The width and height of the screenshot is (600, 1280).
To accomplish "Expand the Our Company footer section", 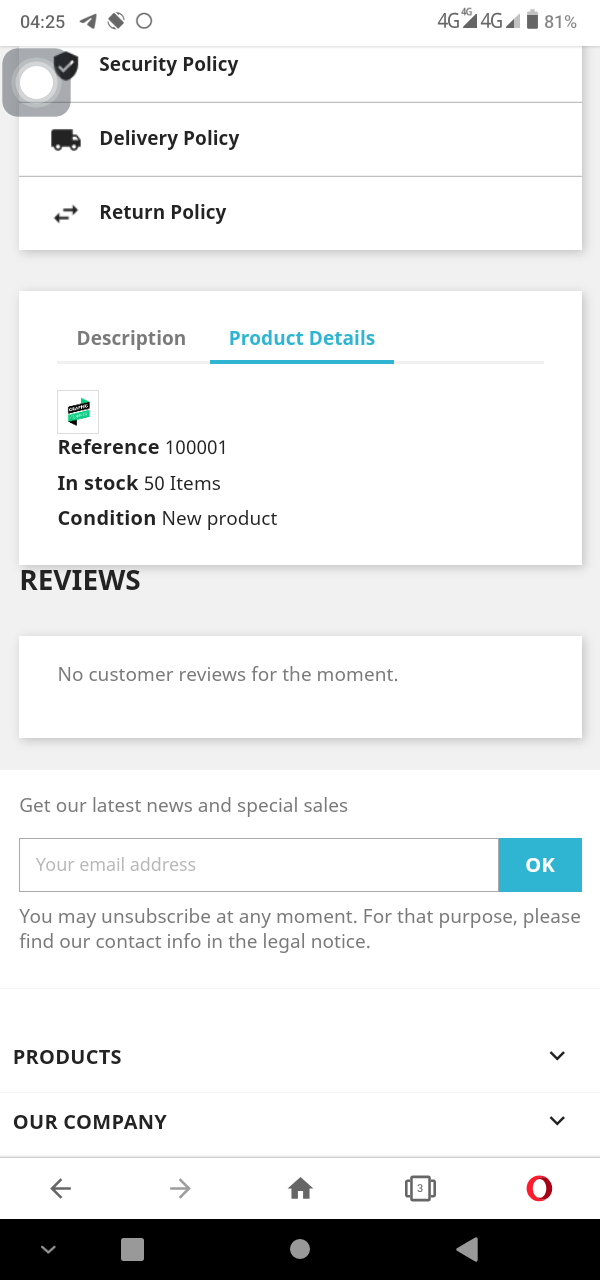I will click(x=557, y=1121).
